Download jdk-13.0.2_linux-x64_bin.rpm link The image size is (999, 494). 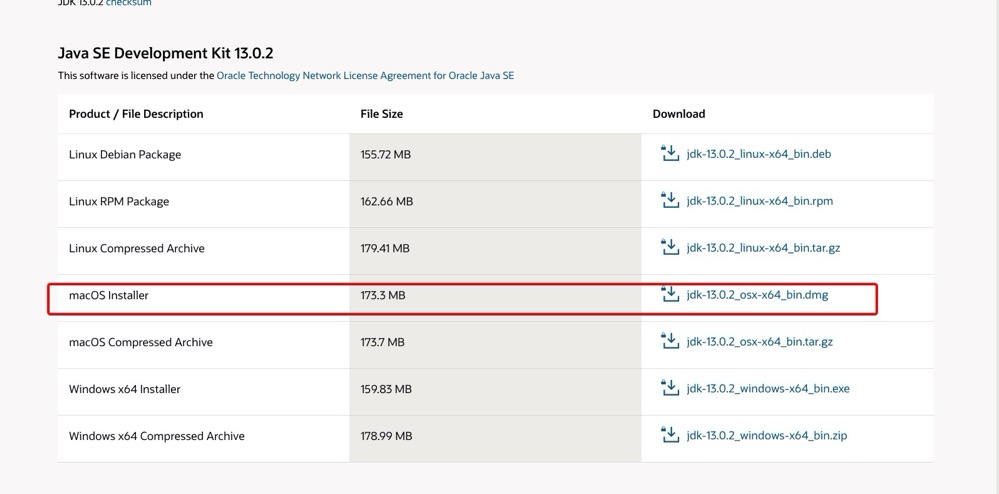coord(759,201)
